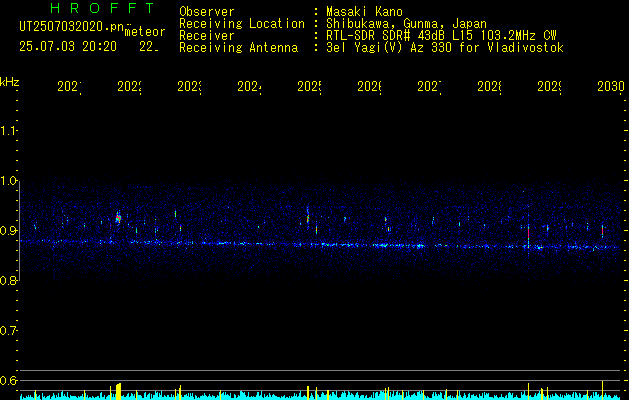The height and width of the screenshot is (400, 629).
Task: Click the 0.7 frequency axis label
Action: pos(9,330)
